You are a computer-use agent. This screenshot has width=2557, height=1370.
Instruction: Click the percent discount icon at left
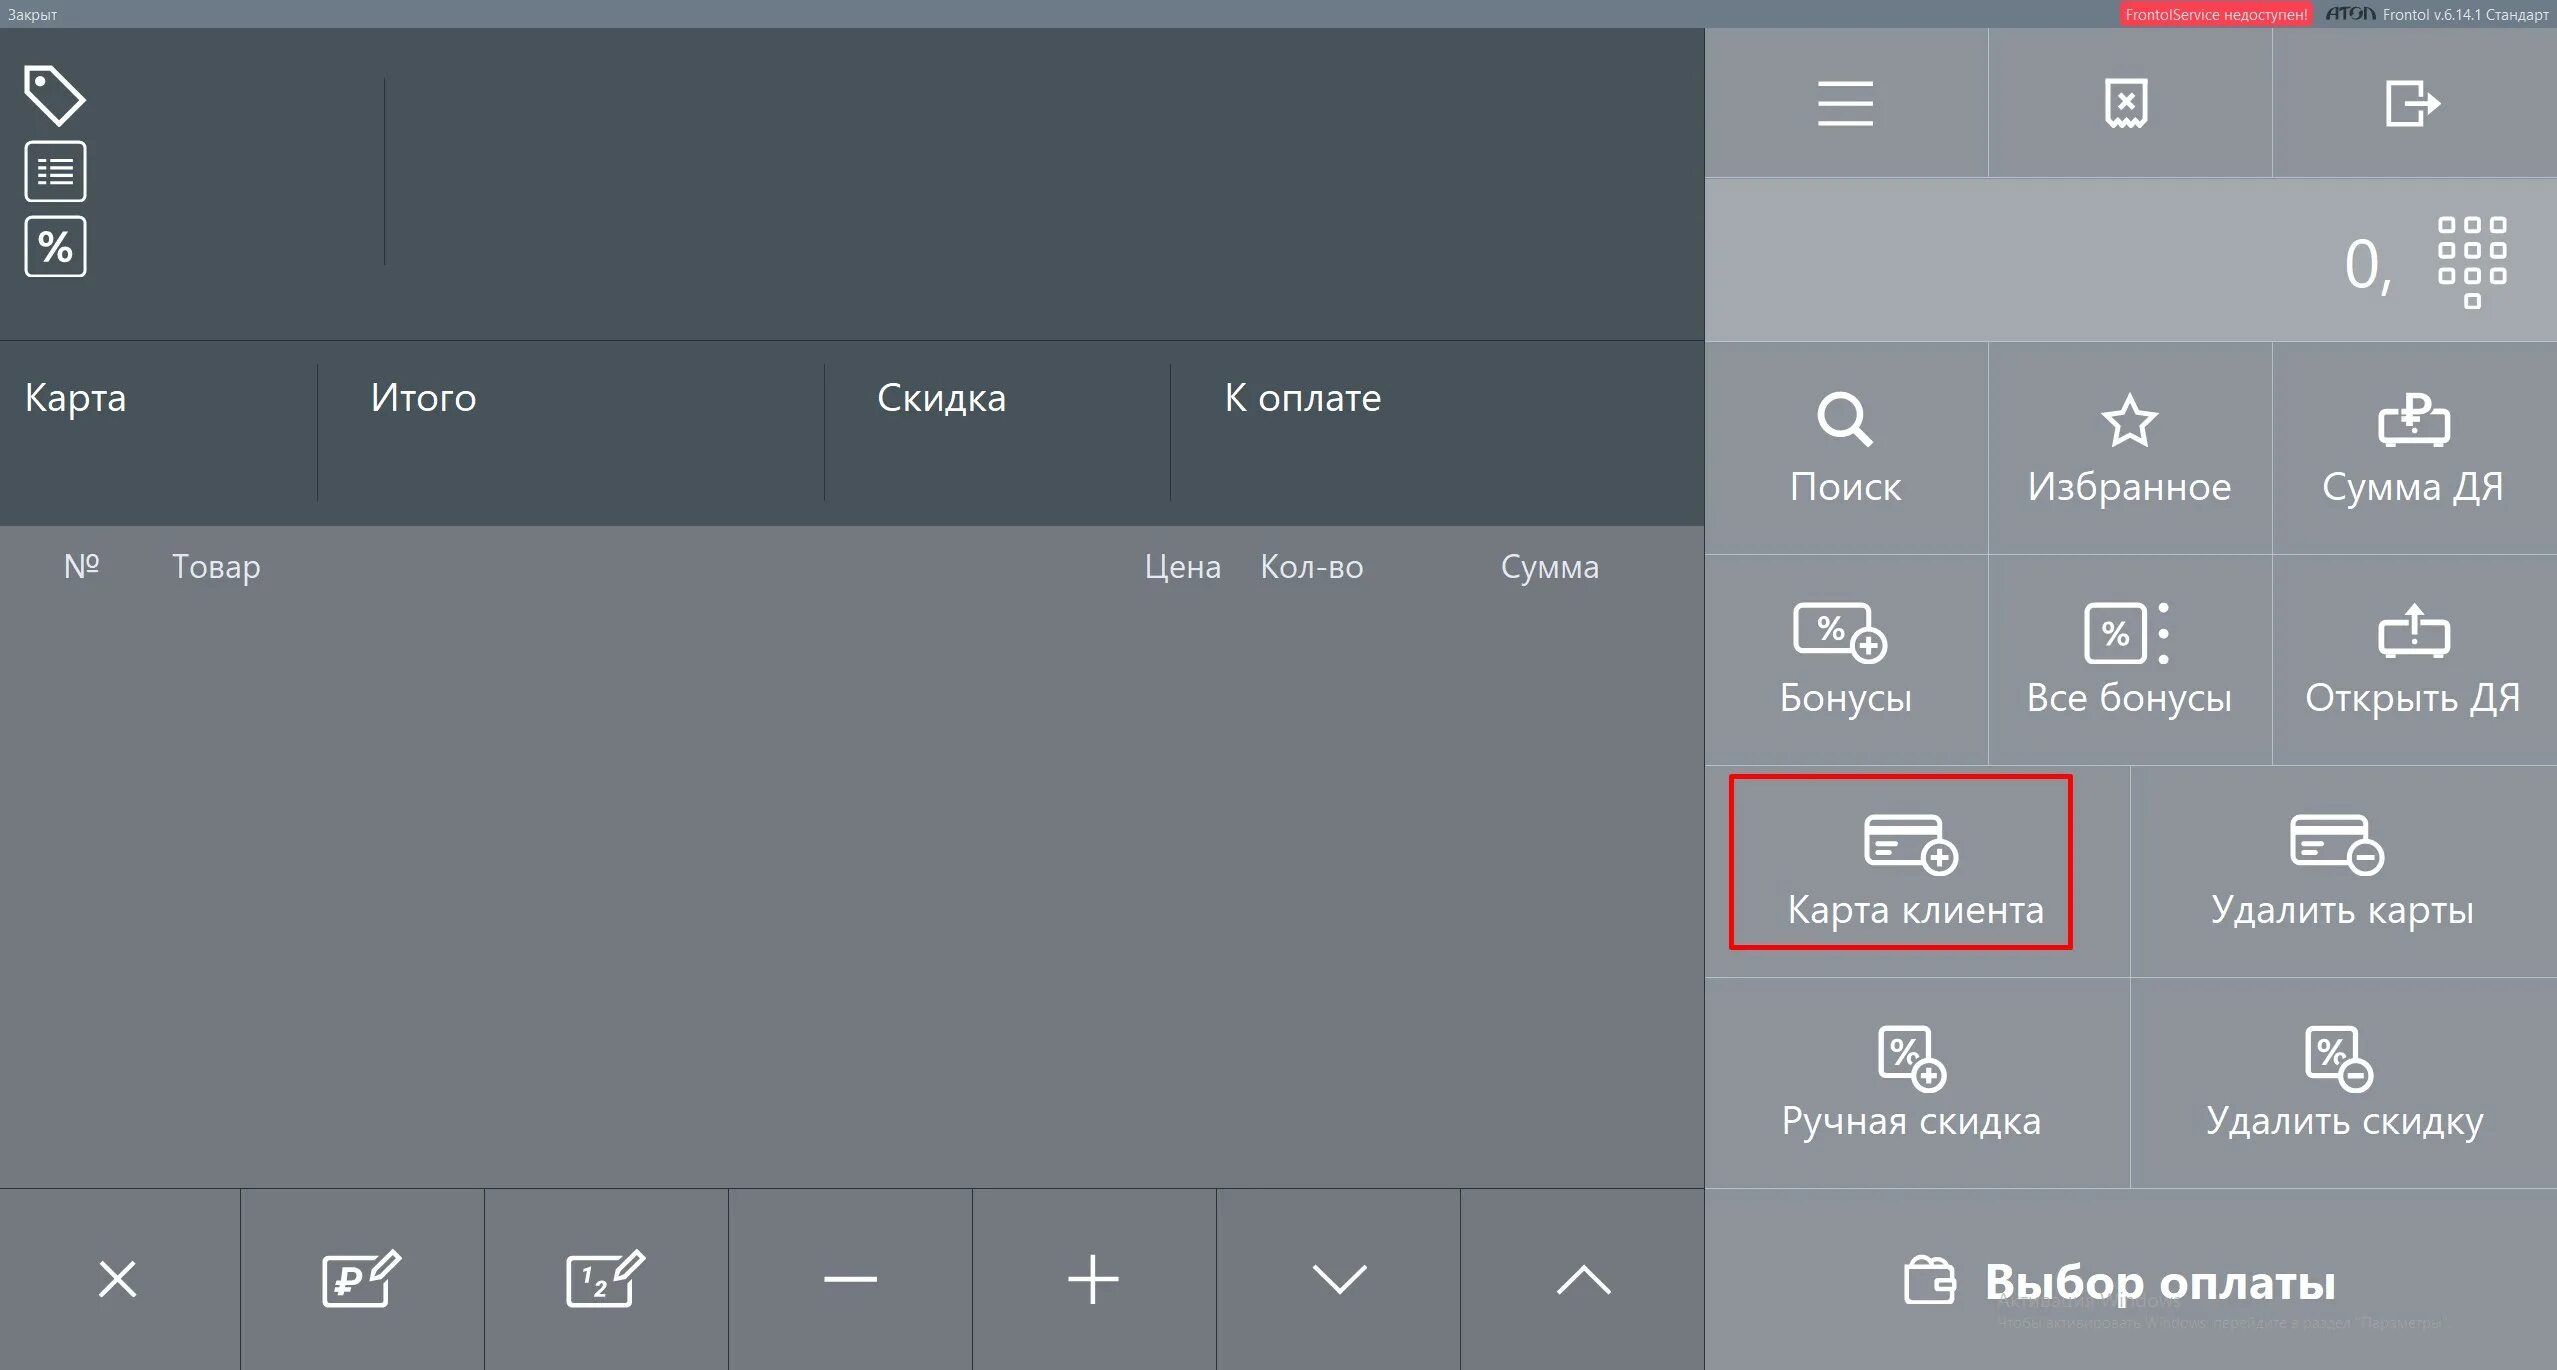(x=55, y=246)
